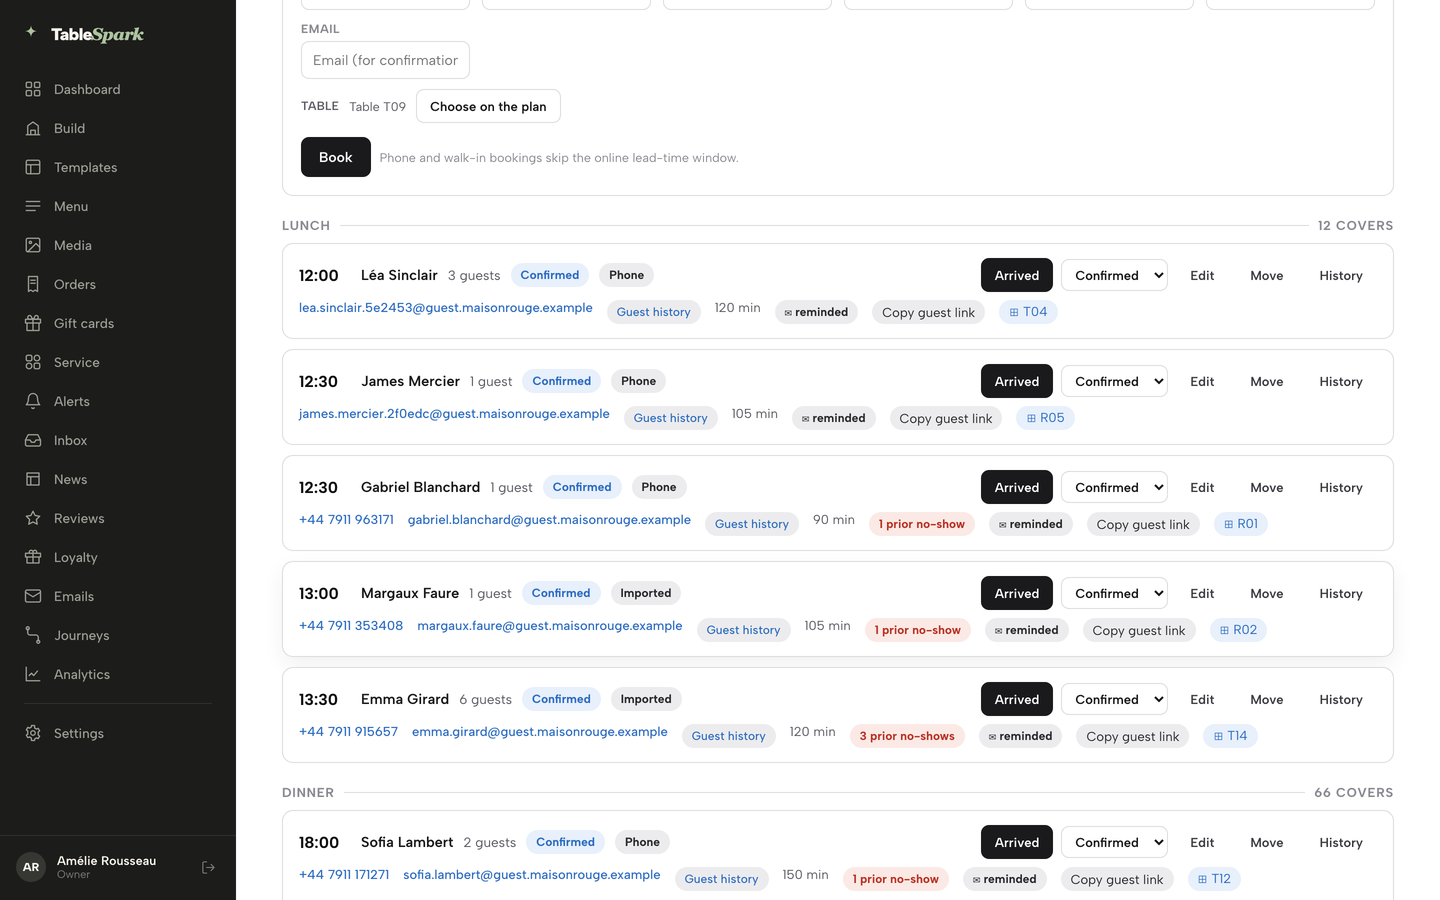Click the Alerts bell icon

pyautogui.click(x=33, y=401)
